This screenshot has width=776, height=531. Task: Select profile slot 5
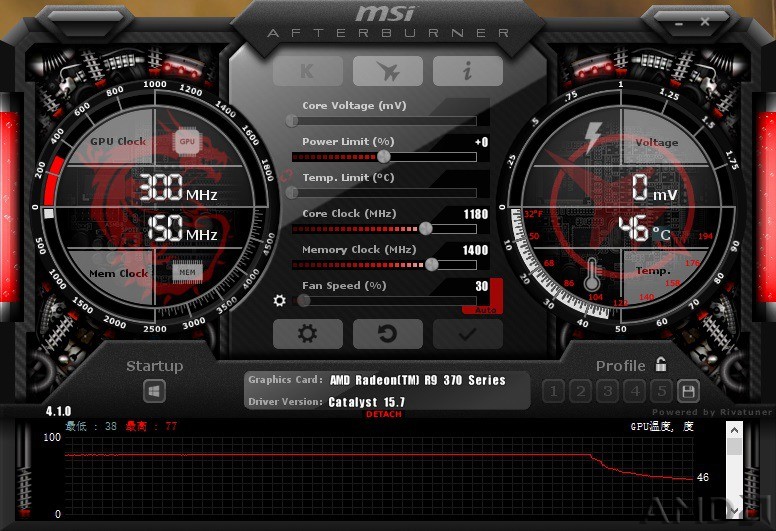pos(662,391)
